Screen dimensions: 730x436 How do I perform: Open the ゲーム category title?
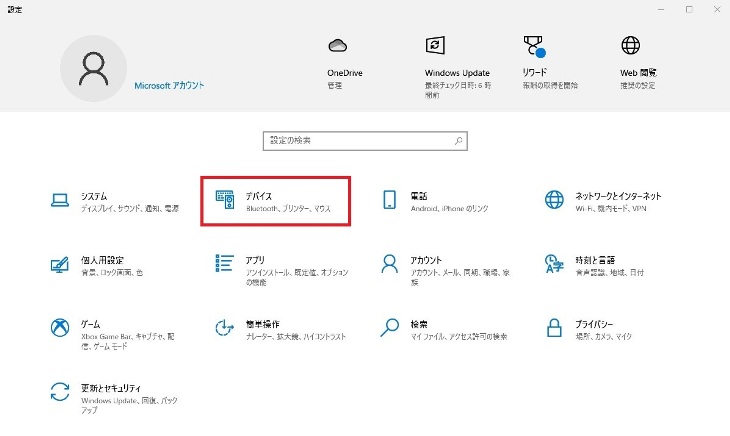(90, 323)
